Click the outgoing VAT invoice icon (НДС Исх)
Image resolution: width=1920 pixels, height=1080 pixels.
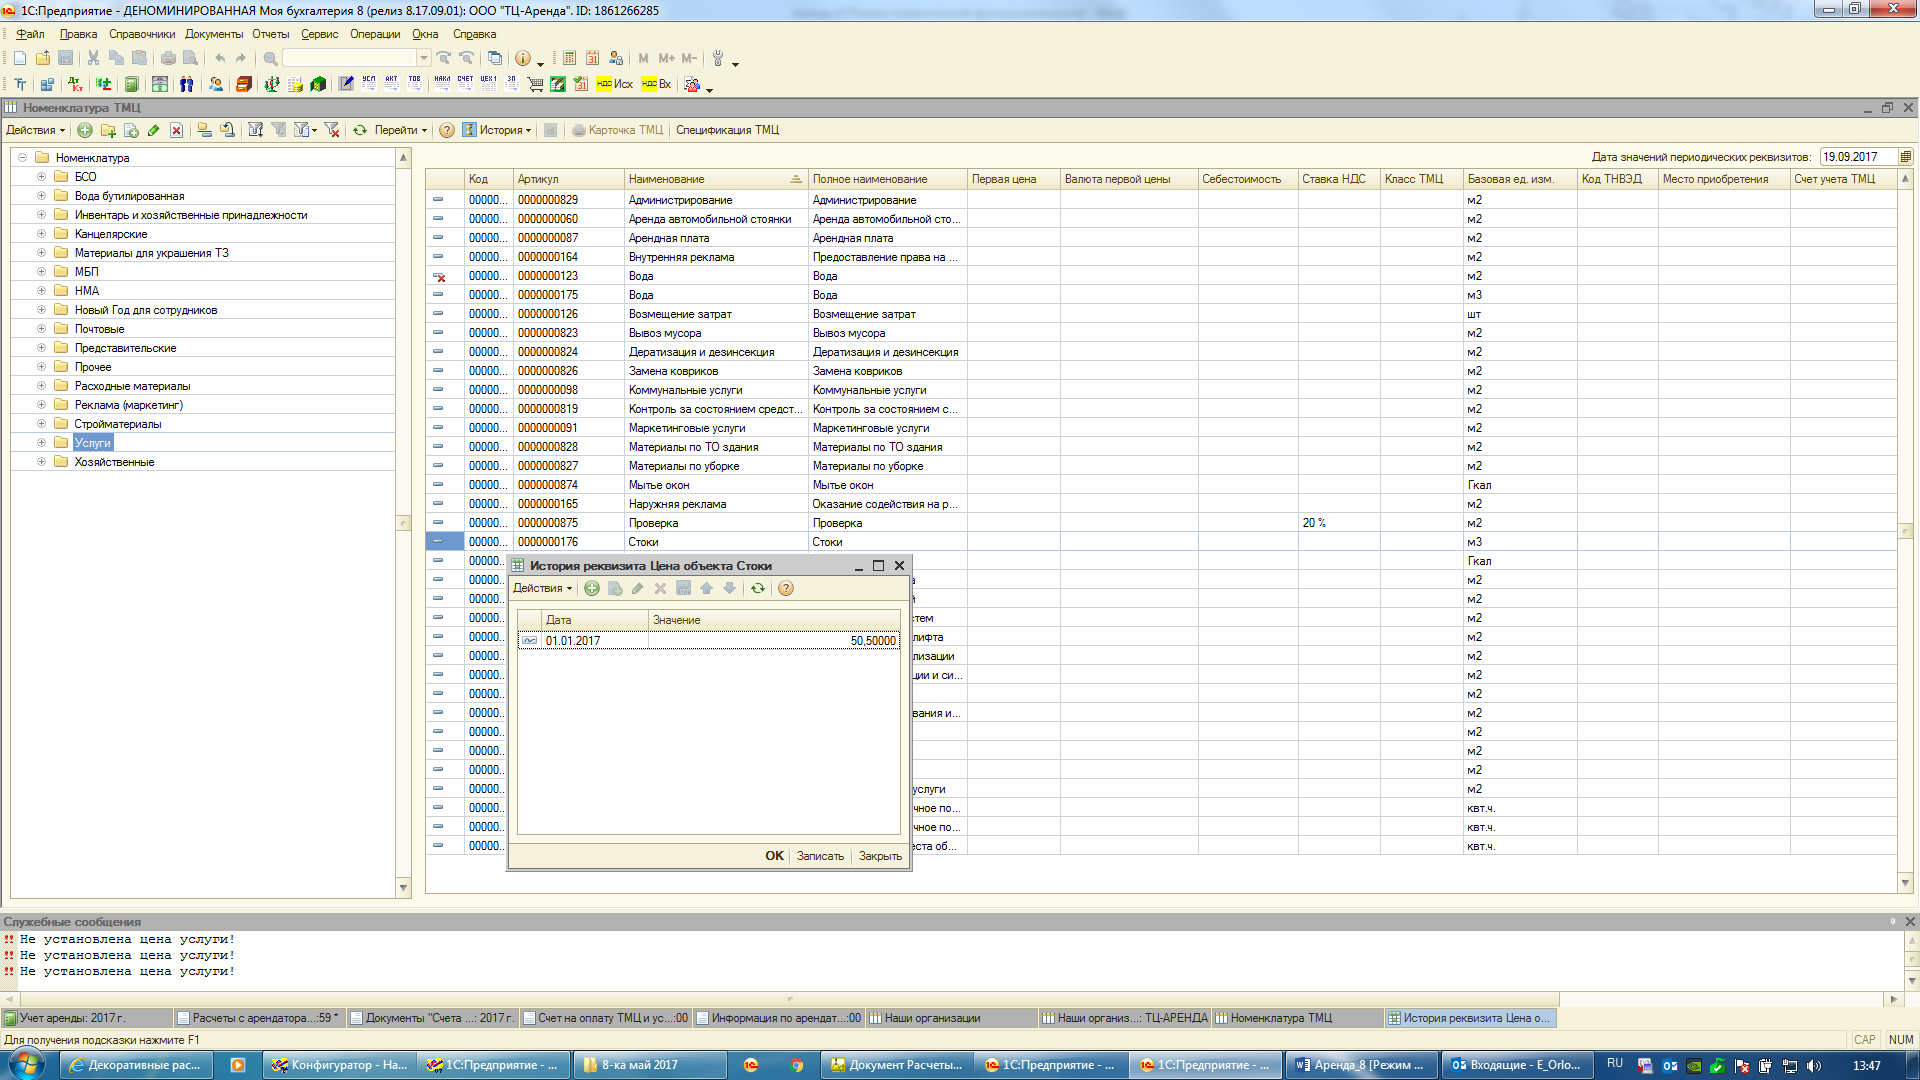[x=614, y=84]
